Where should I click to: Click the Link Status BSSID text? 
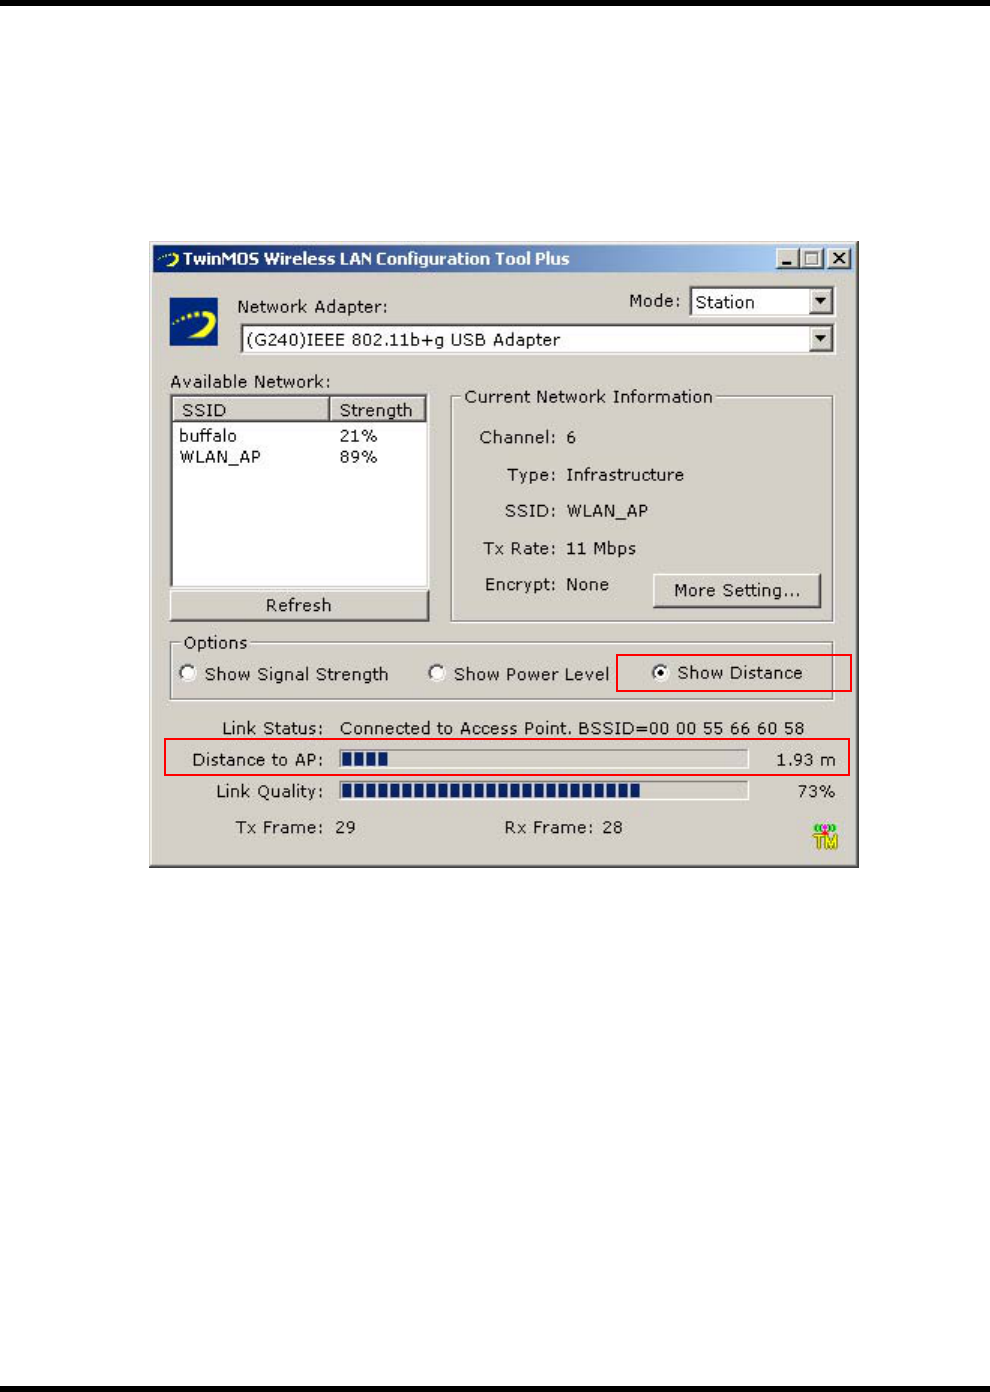(572, 728)
